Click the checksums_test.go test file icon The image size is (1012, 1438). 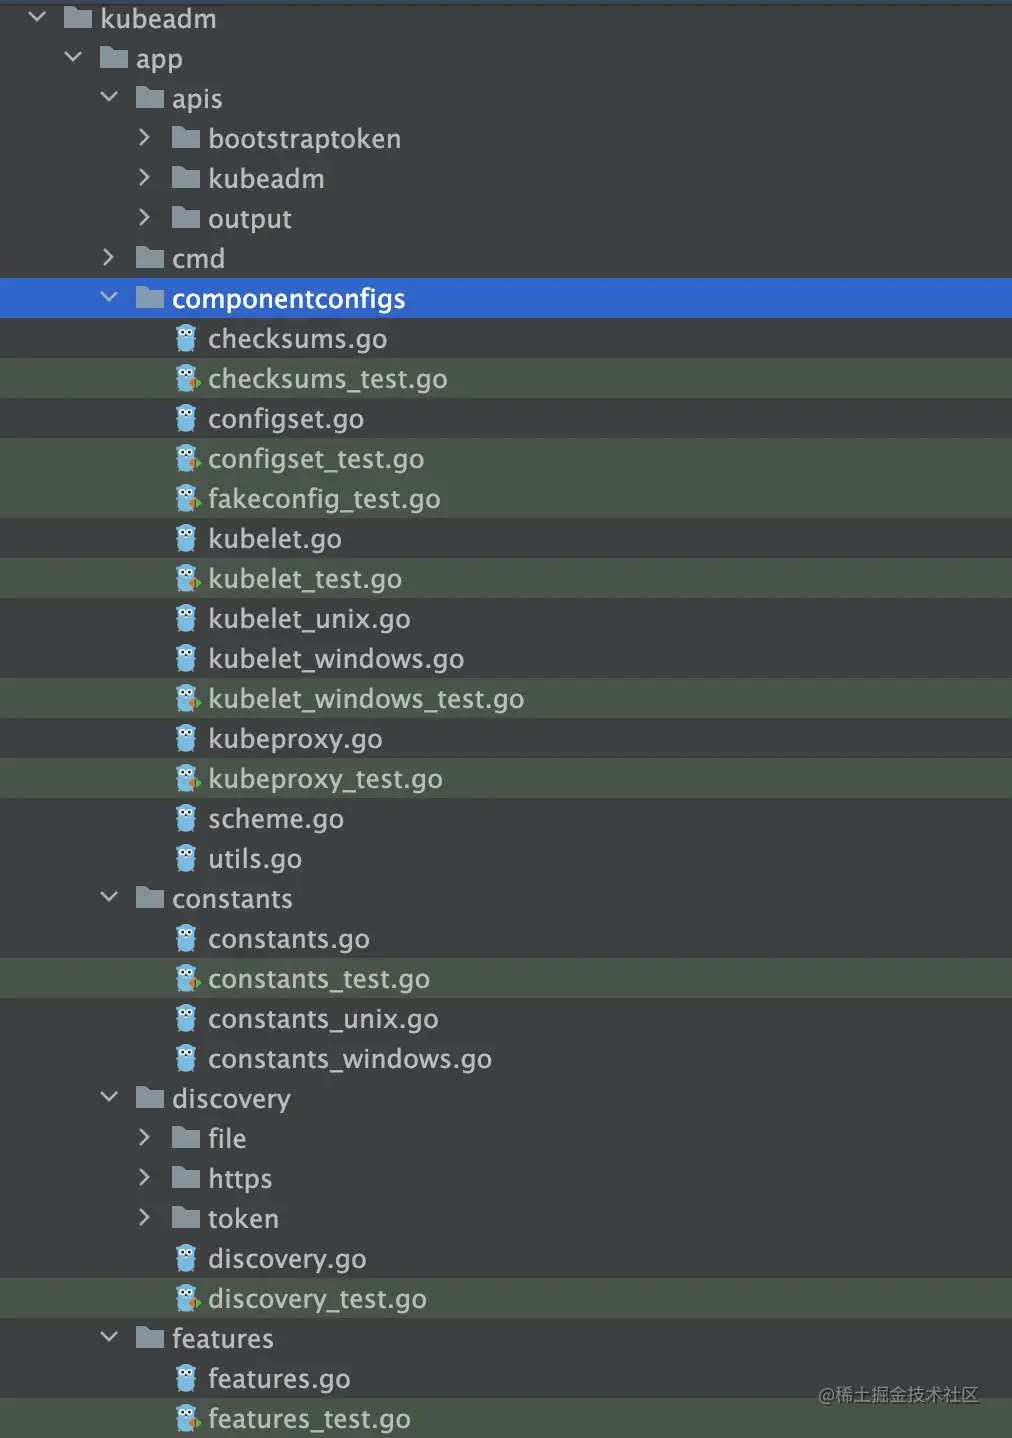(187, 378)
